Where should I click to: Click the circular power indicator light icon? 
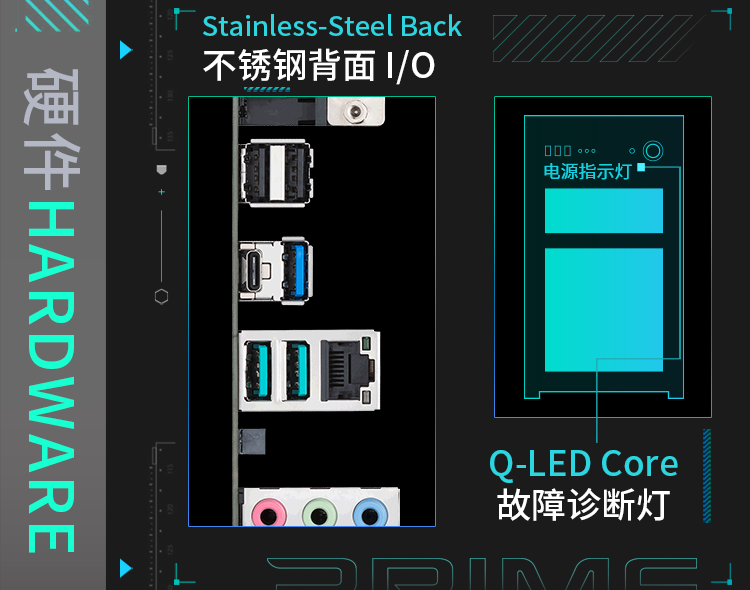653,151
